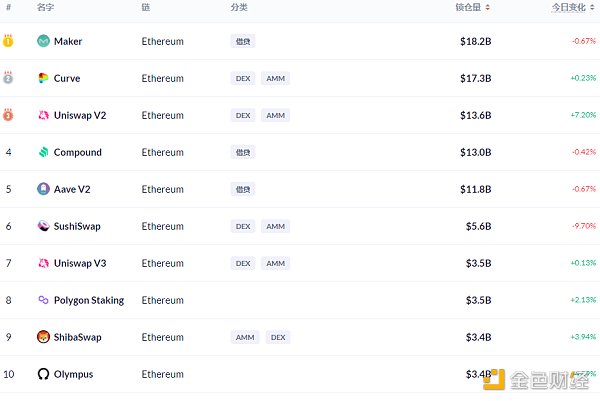Click the 名字 column header
The image size is (600, 401).
coord(45,7)
